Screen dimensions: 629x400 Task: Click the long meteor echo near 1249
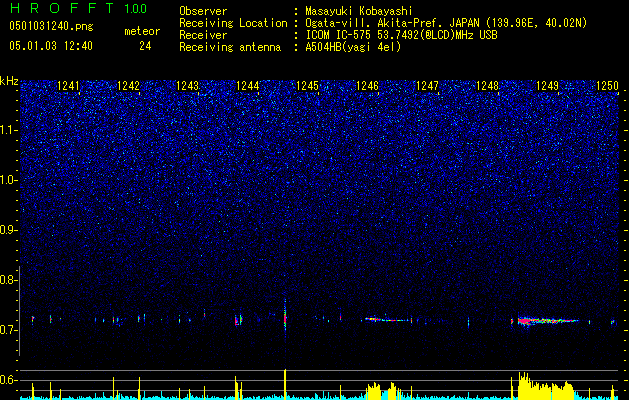pyautogui.click(x=548, y=321)
